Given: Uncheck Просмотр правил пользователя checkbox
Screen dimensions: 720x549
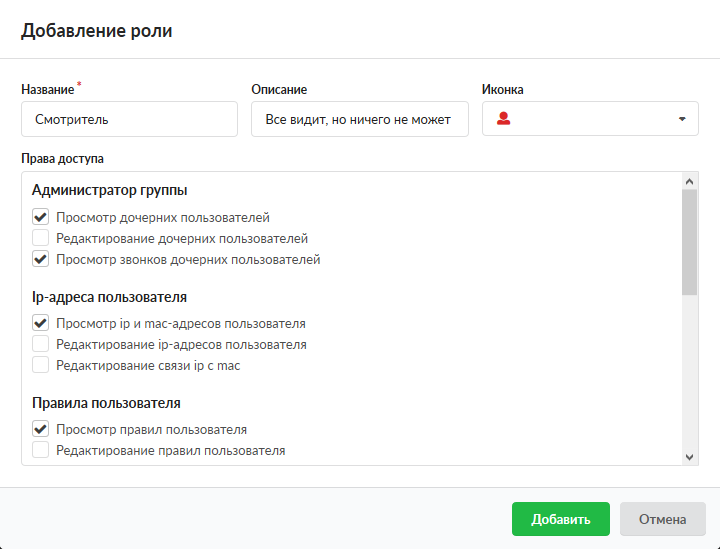Looking at the screenshot, I should point(41,429).
